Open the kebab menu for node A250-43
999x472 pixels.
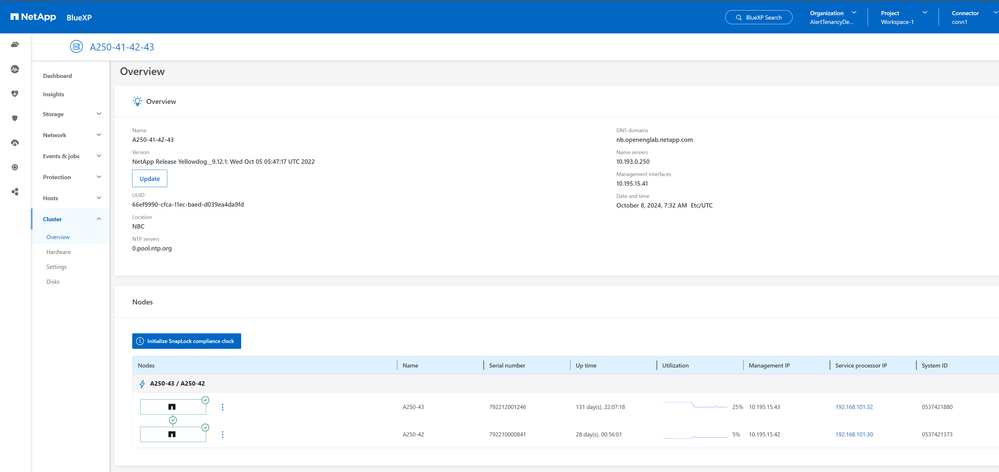click(222, 407)
